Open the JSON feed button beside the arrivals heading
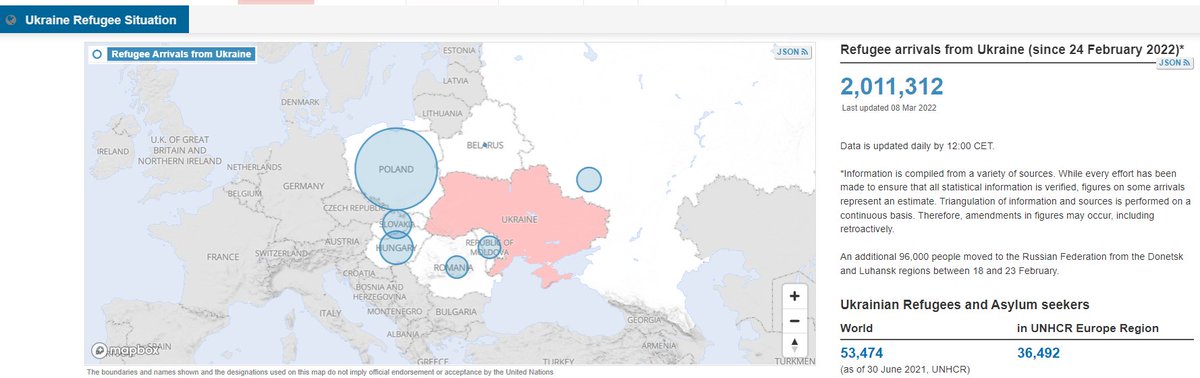Screen dimensions: 1200x378 [x=1175, y=62]
